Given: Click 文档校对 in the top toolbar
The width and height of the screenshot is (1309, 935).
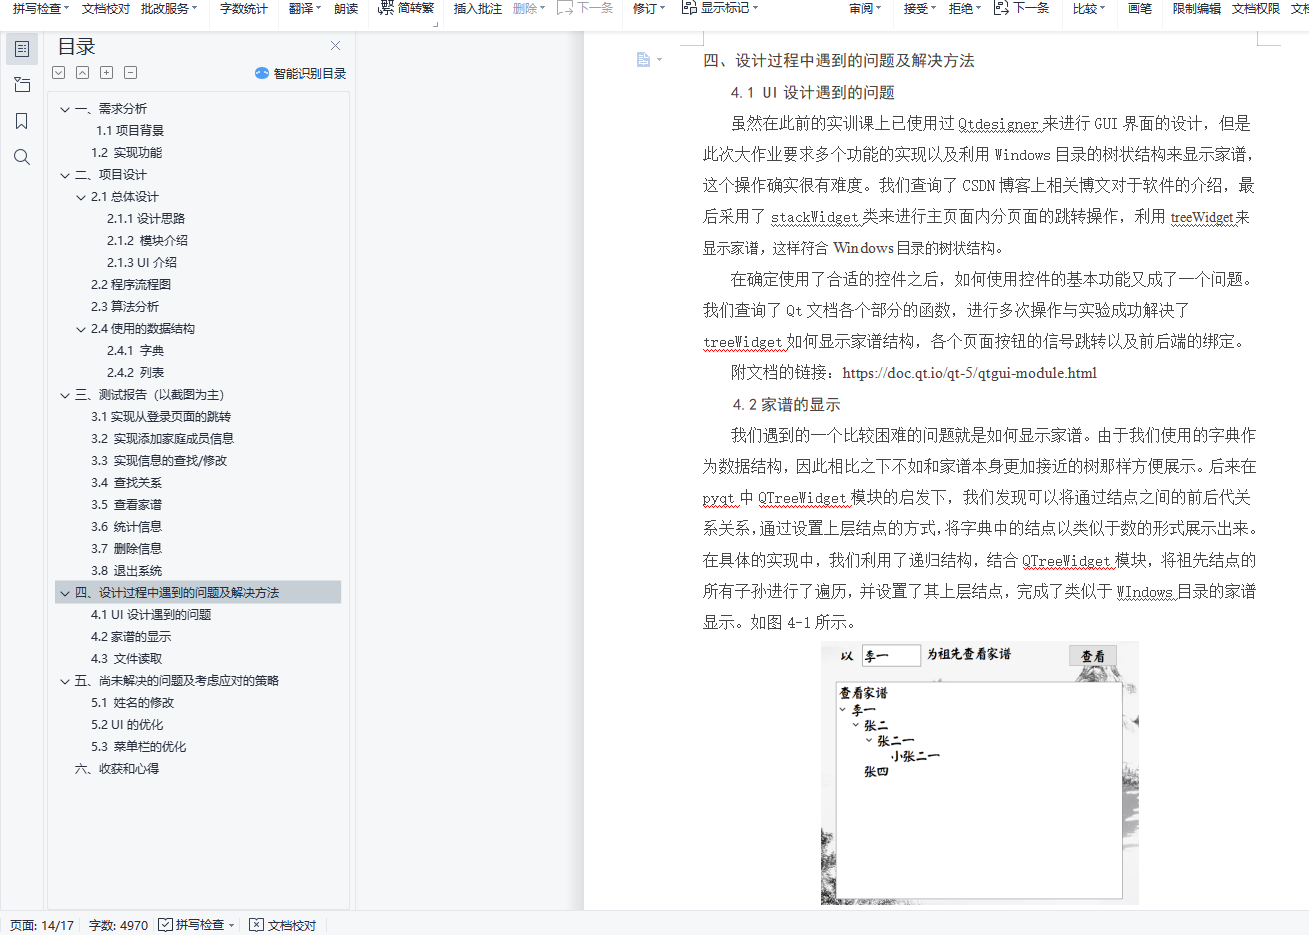Looking at the screenshot, I should tap(106, 8).
